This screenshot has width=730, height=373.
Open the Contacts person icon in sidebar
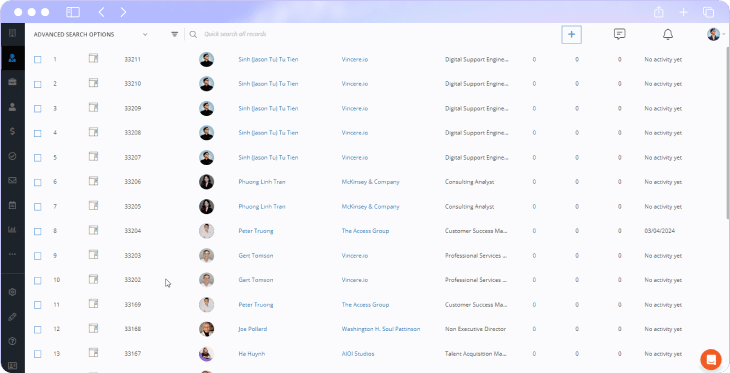coord(13,107)
